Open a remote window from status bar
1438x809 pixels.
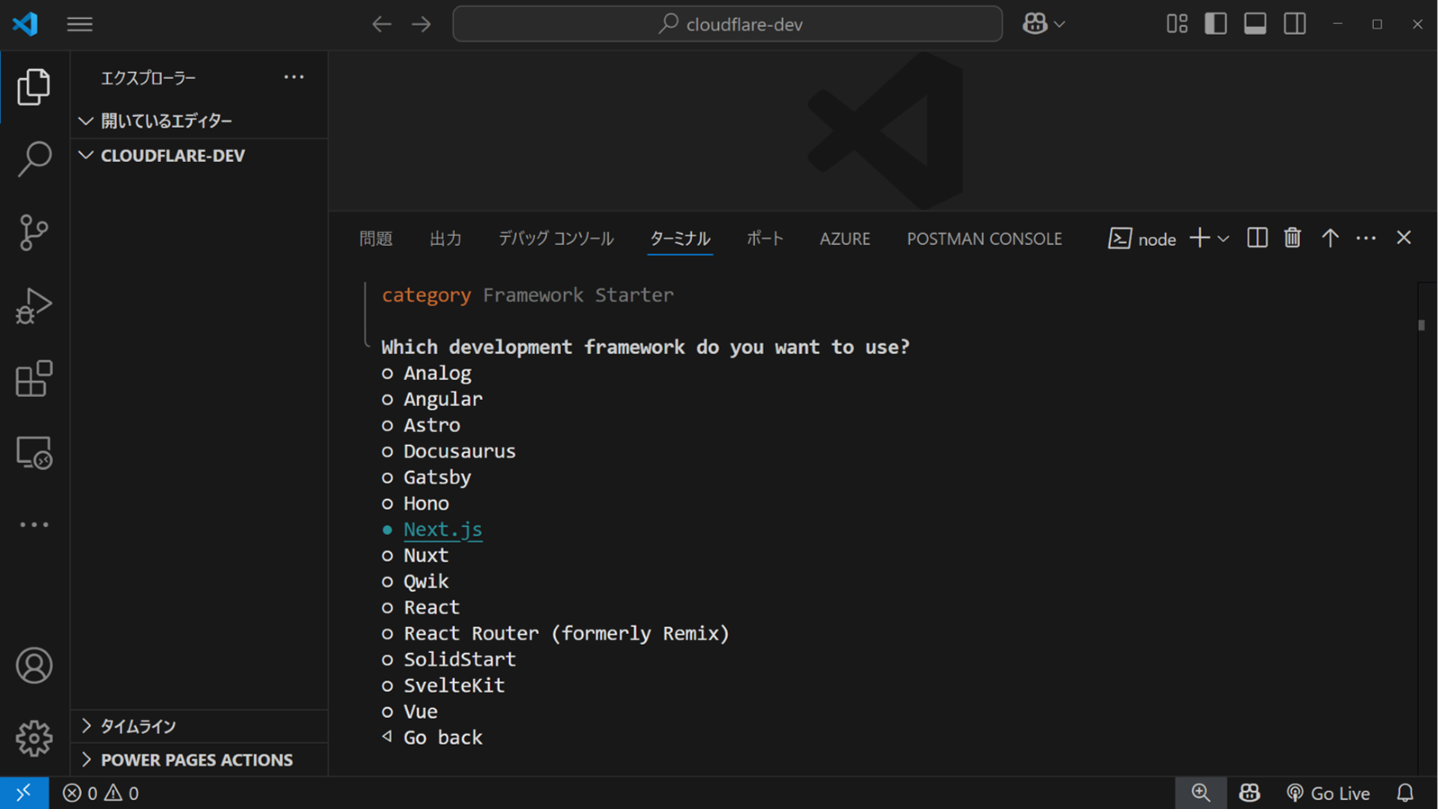[24, 793]
